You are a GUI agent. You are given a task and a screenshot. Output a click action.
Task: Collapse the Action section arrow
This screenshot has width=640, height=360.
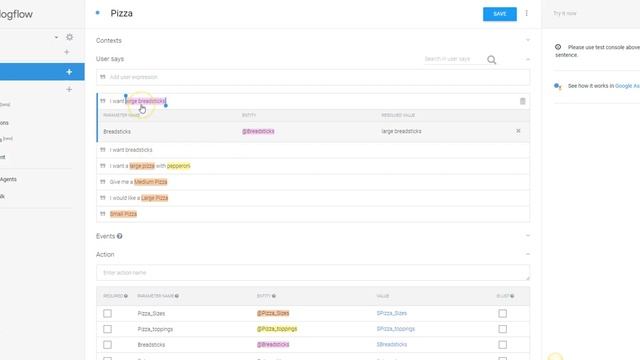tap(527, 254)
